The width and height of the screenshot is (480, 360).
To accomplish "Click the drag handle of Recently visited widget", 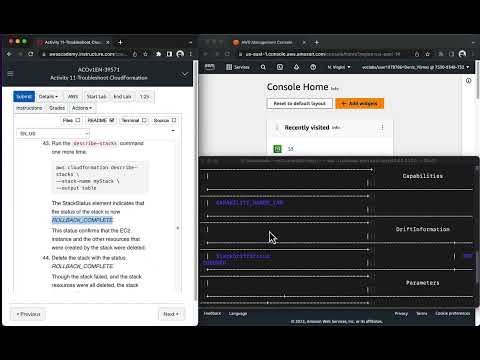I will point(277,127).
